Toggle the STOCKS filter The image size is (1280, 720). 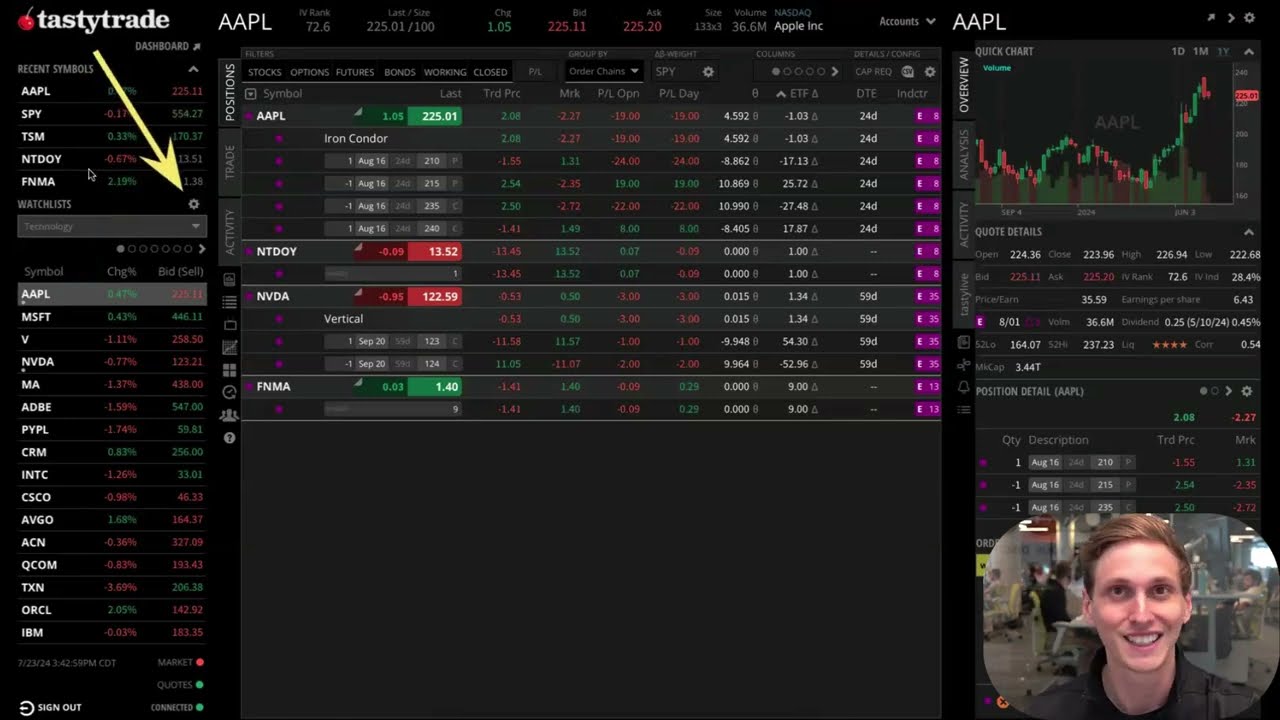pos(265,72)
